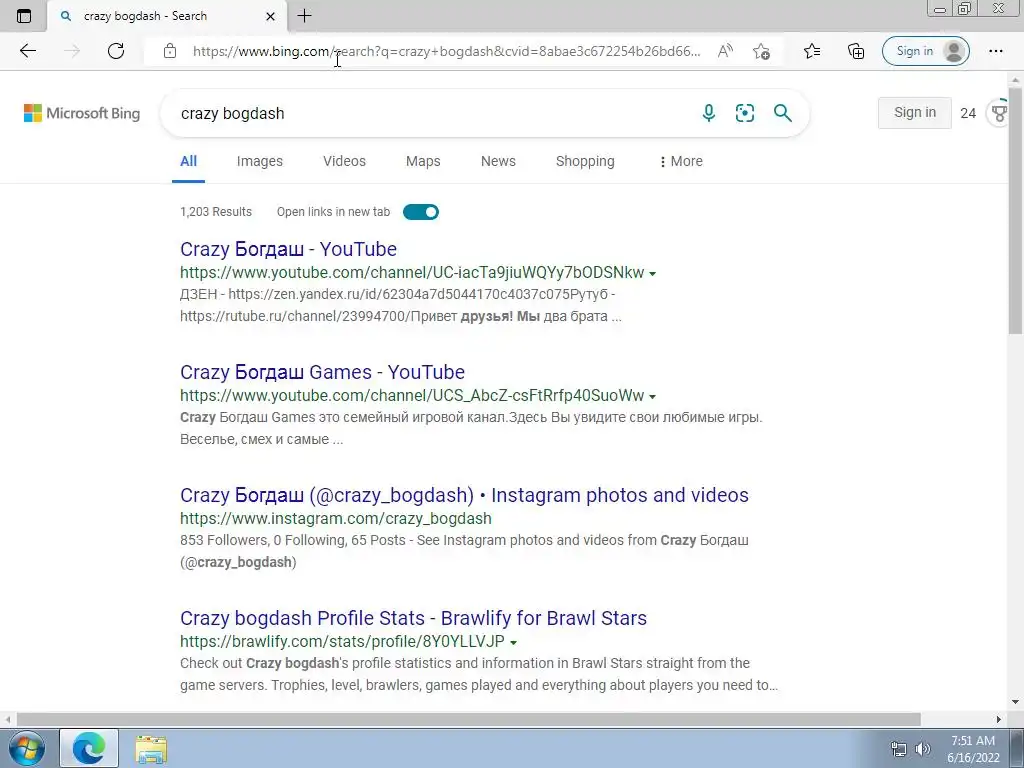
Task: Submit search with magnifier icon
Action: pyautogui.click(x=782, y=113)
